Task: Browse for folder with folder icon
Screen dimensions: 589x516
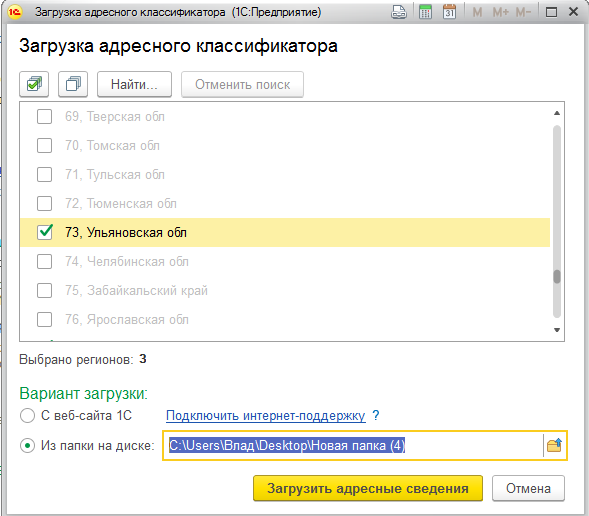Action: point(554,445)
